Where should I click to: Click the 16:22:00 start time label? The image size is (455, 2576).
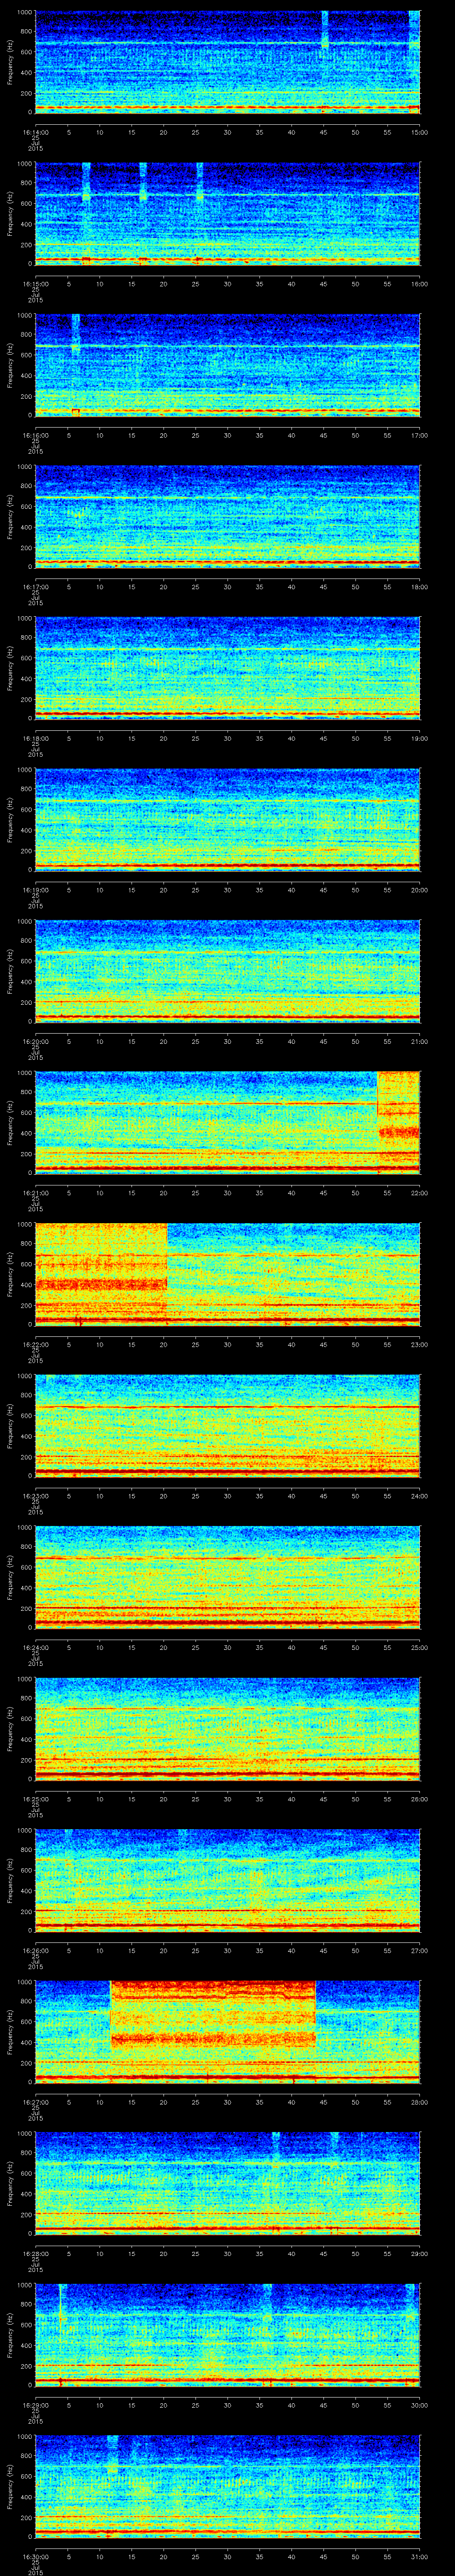point(35,1344)
